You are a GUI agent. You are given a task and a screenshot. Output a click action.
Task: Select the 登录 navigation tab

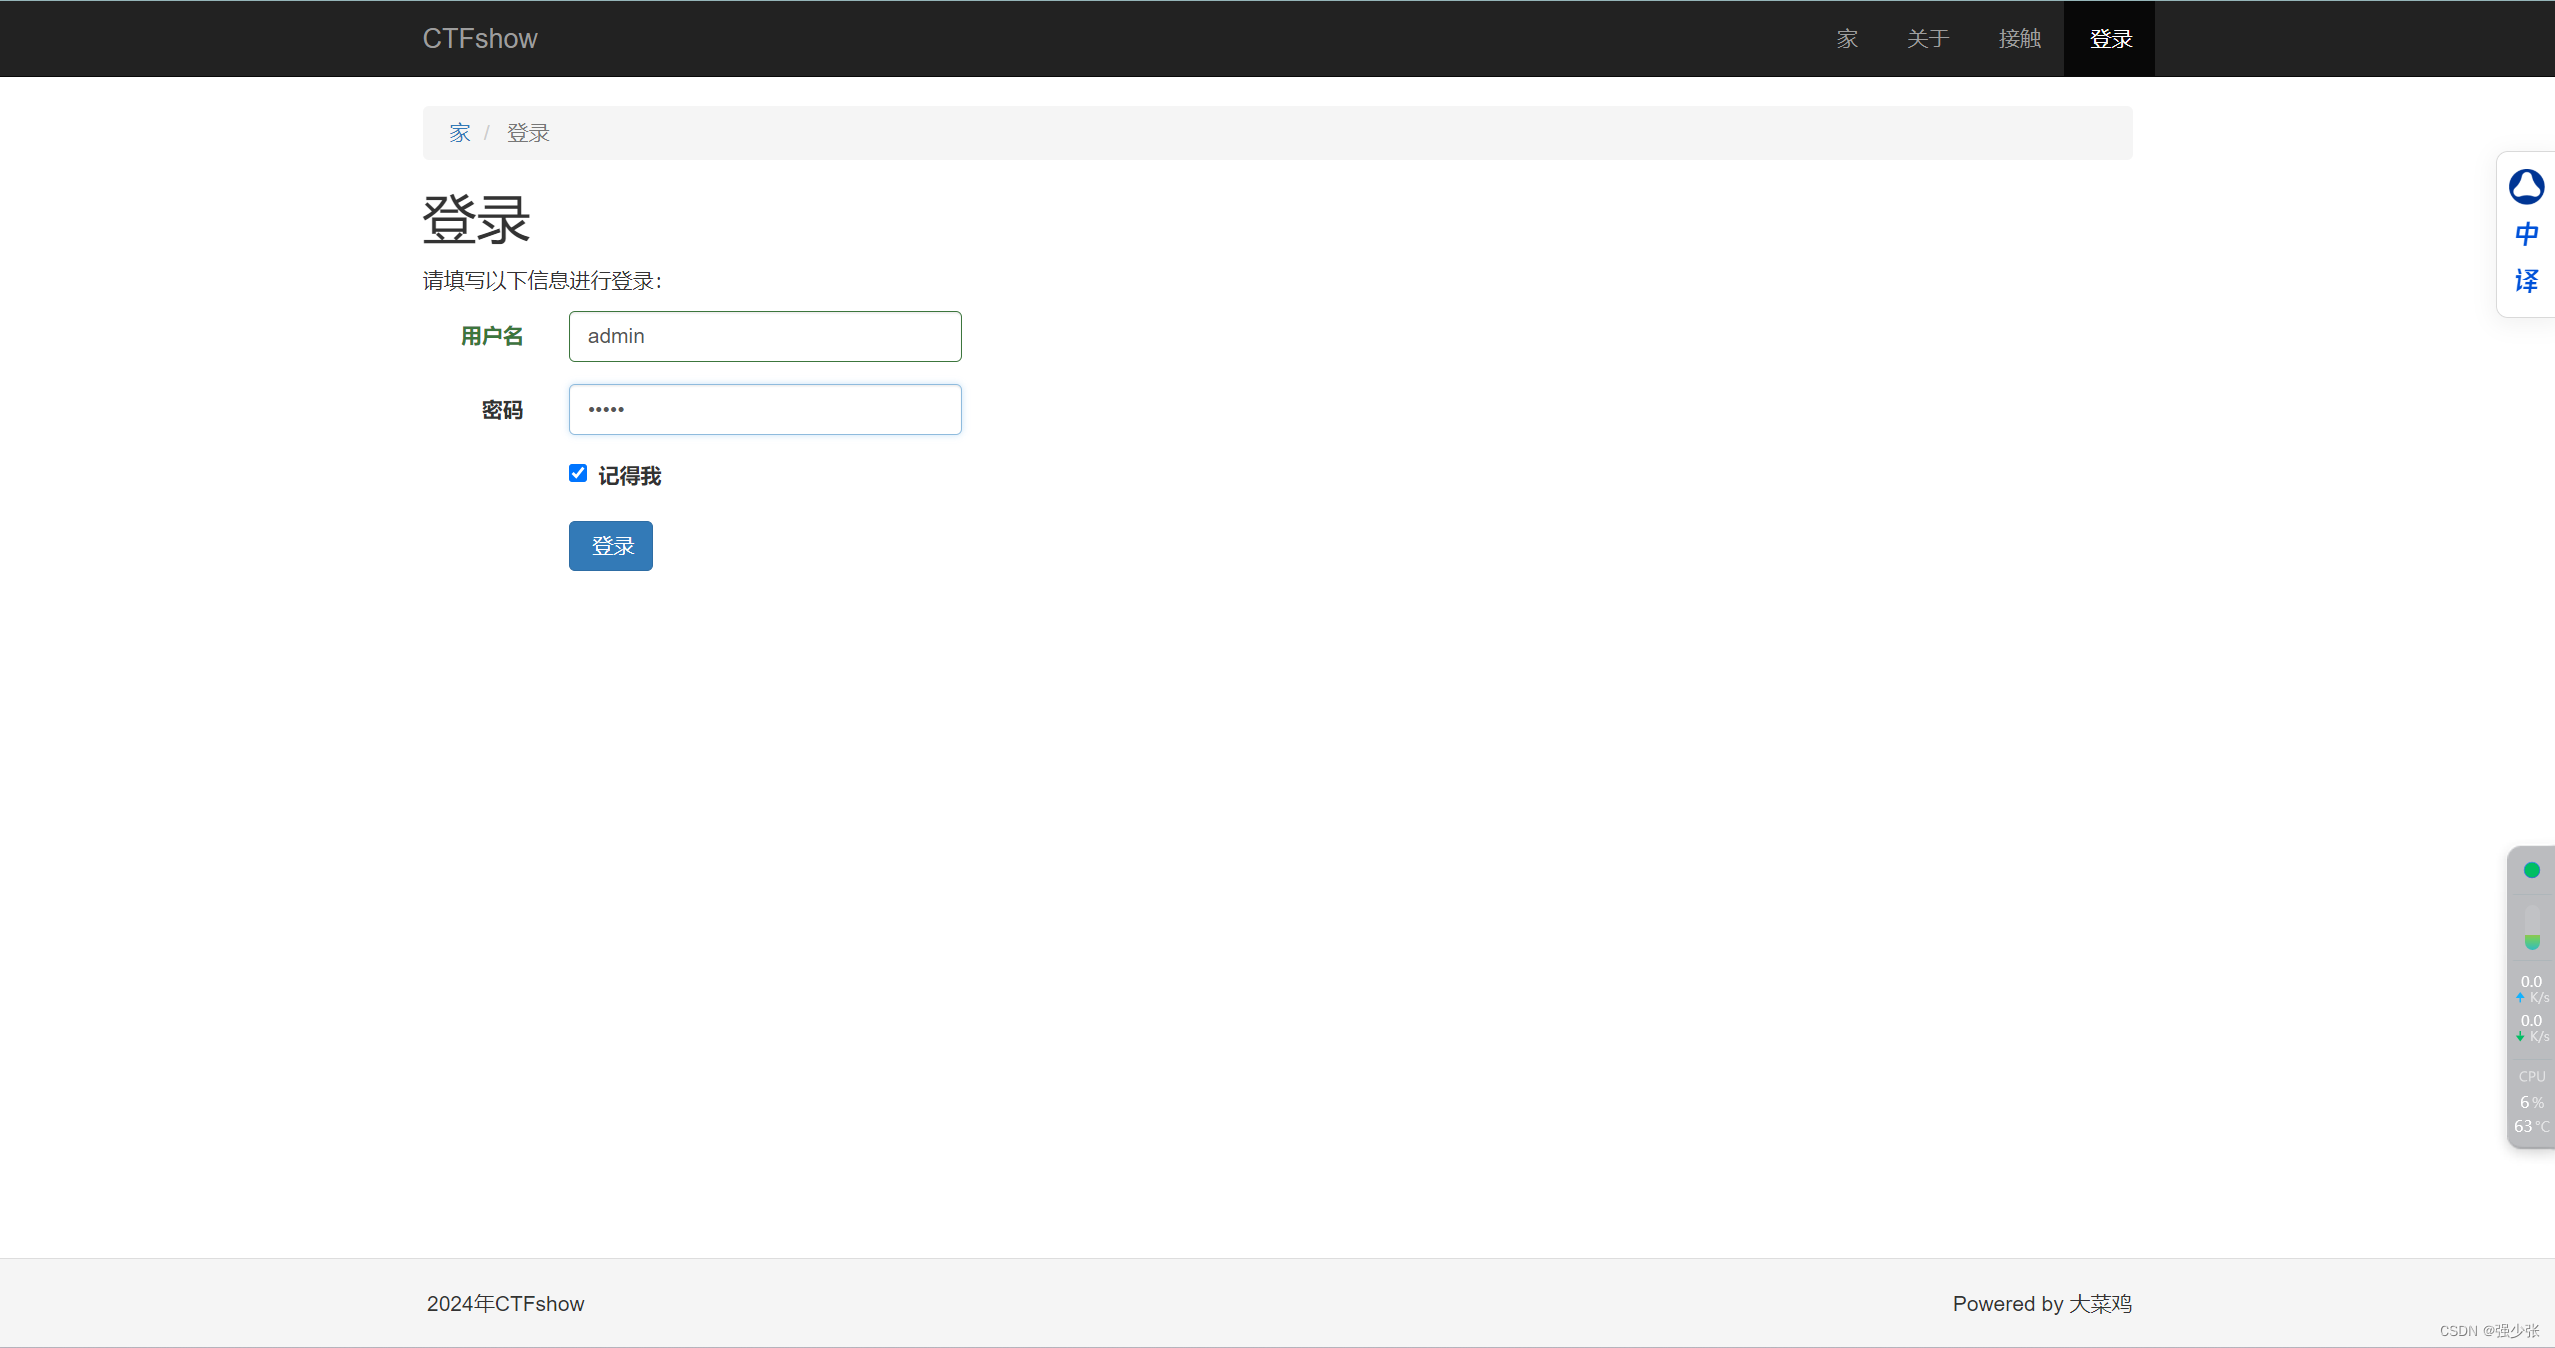(x=2110, y=38)
